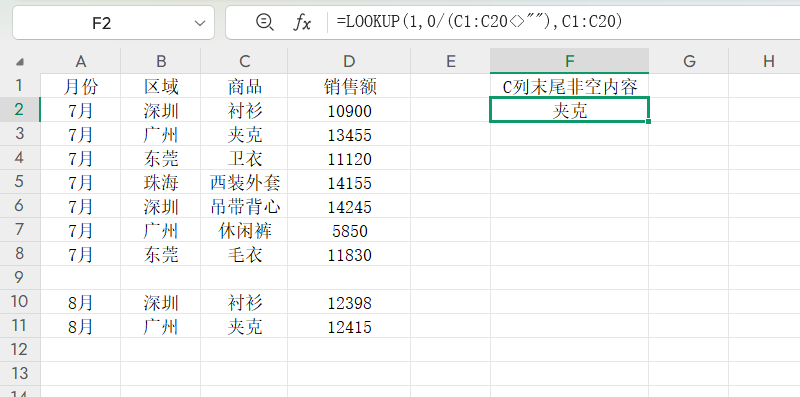Image resolution: width=800 pixels, height=397 pixels.
Task: Click 衬衫 in row 10
Action: (x=244, y=303)
